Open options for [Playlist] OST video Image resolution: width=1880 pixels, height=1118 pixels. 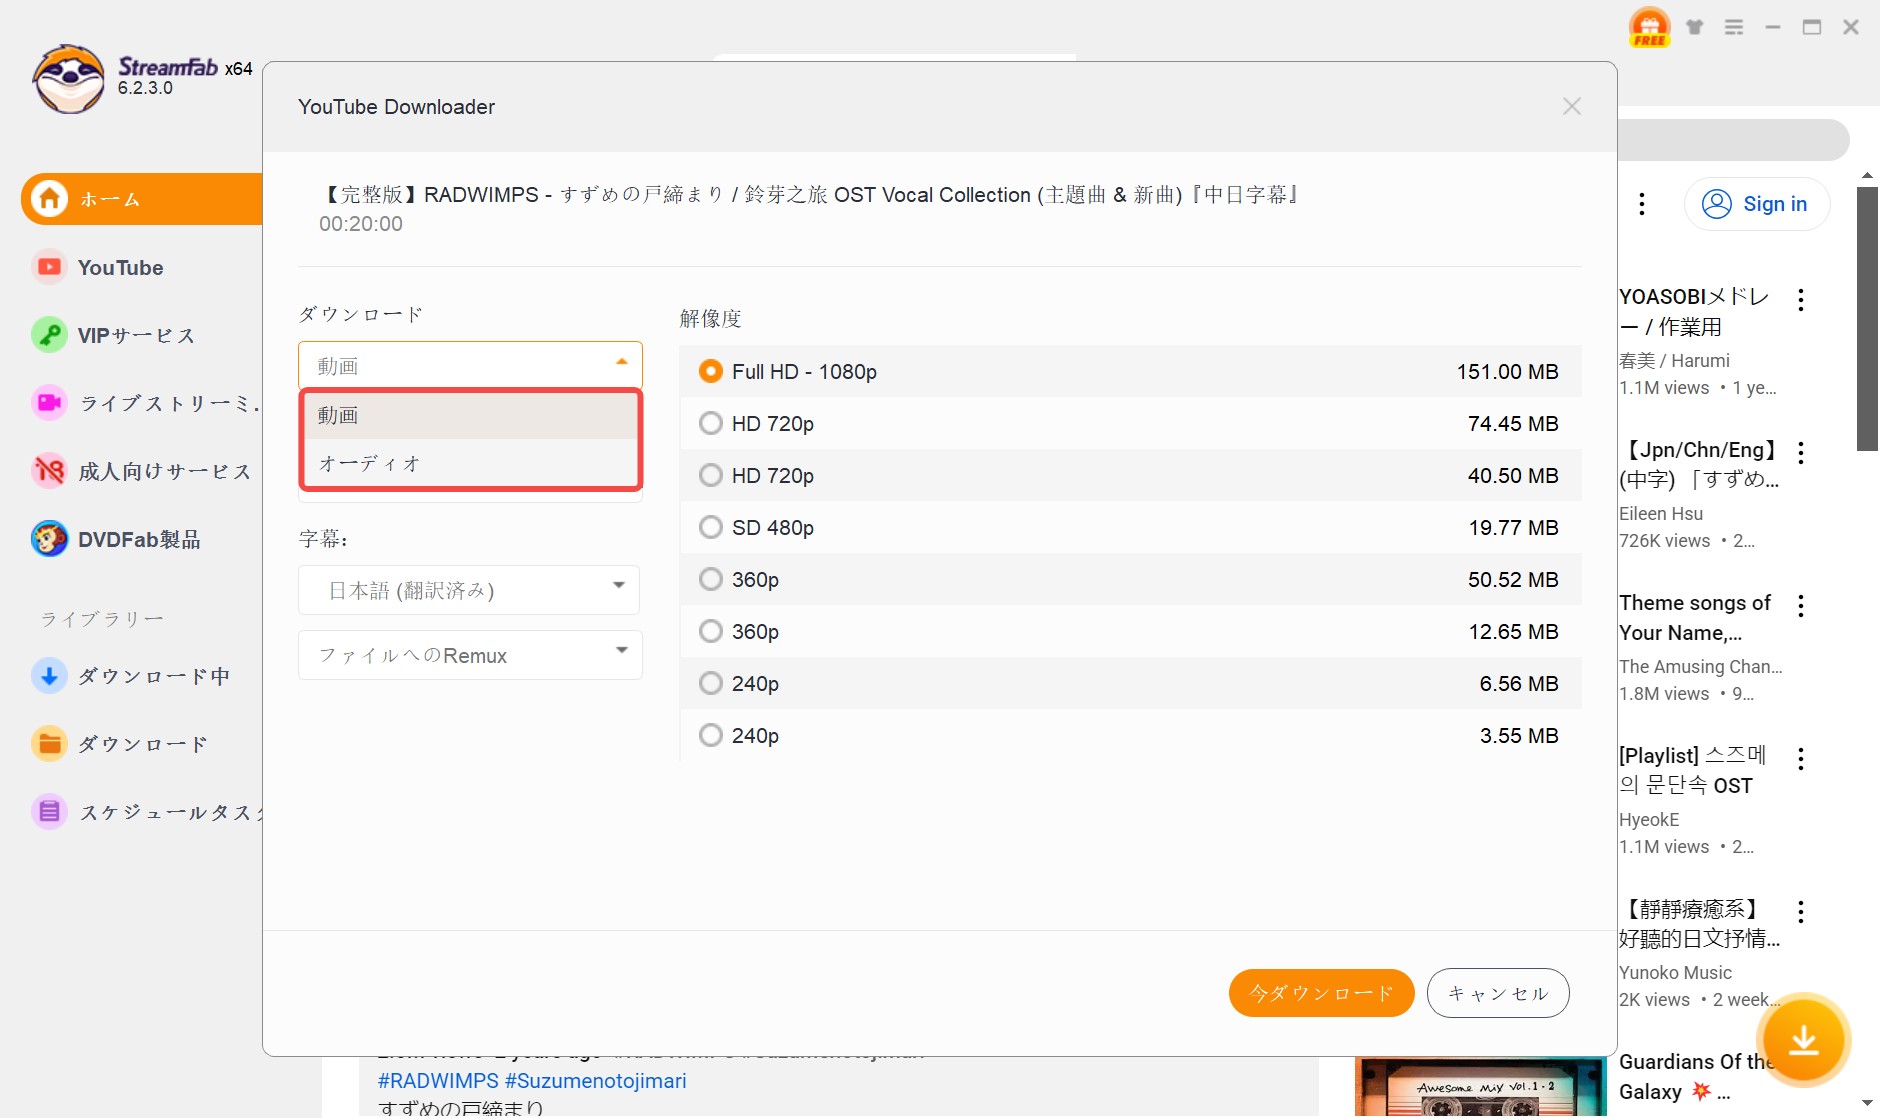(1801, 759)
